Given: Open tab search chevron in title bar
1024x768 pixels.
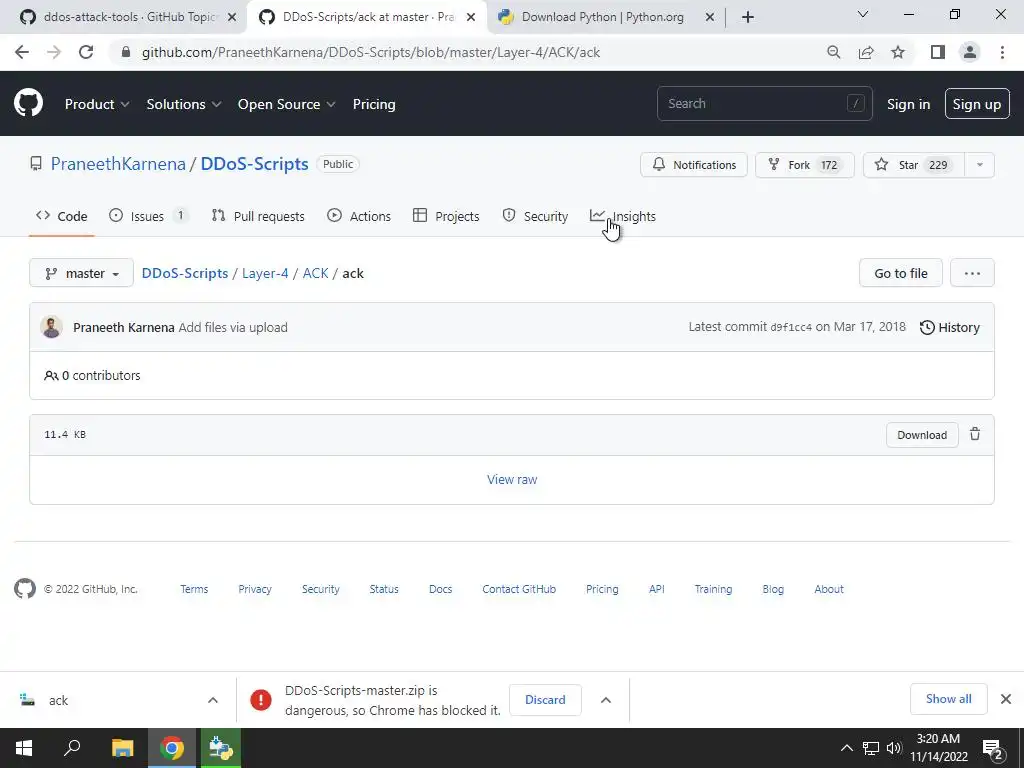Looking at the screenshot, I should pyautogui.click(x=863, y=14).
